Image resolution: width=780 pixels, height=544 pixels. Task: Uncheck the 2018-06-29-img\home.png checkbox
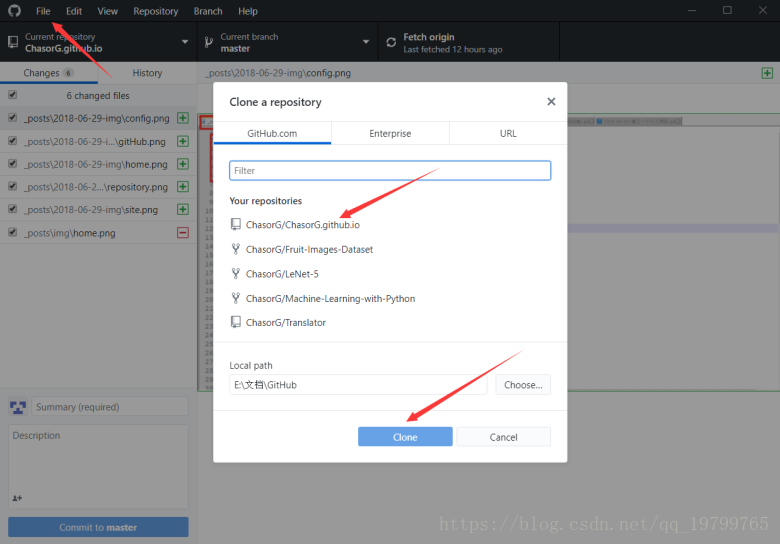(12, 164)
